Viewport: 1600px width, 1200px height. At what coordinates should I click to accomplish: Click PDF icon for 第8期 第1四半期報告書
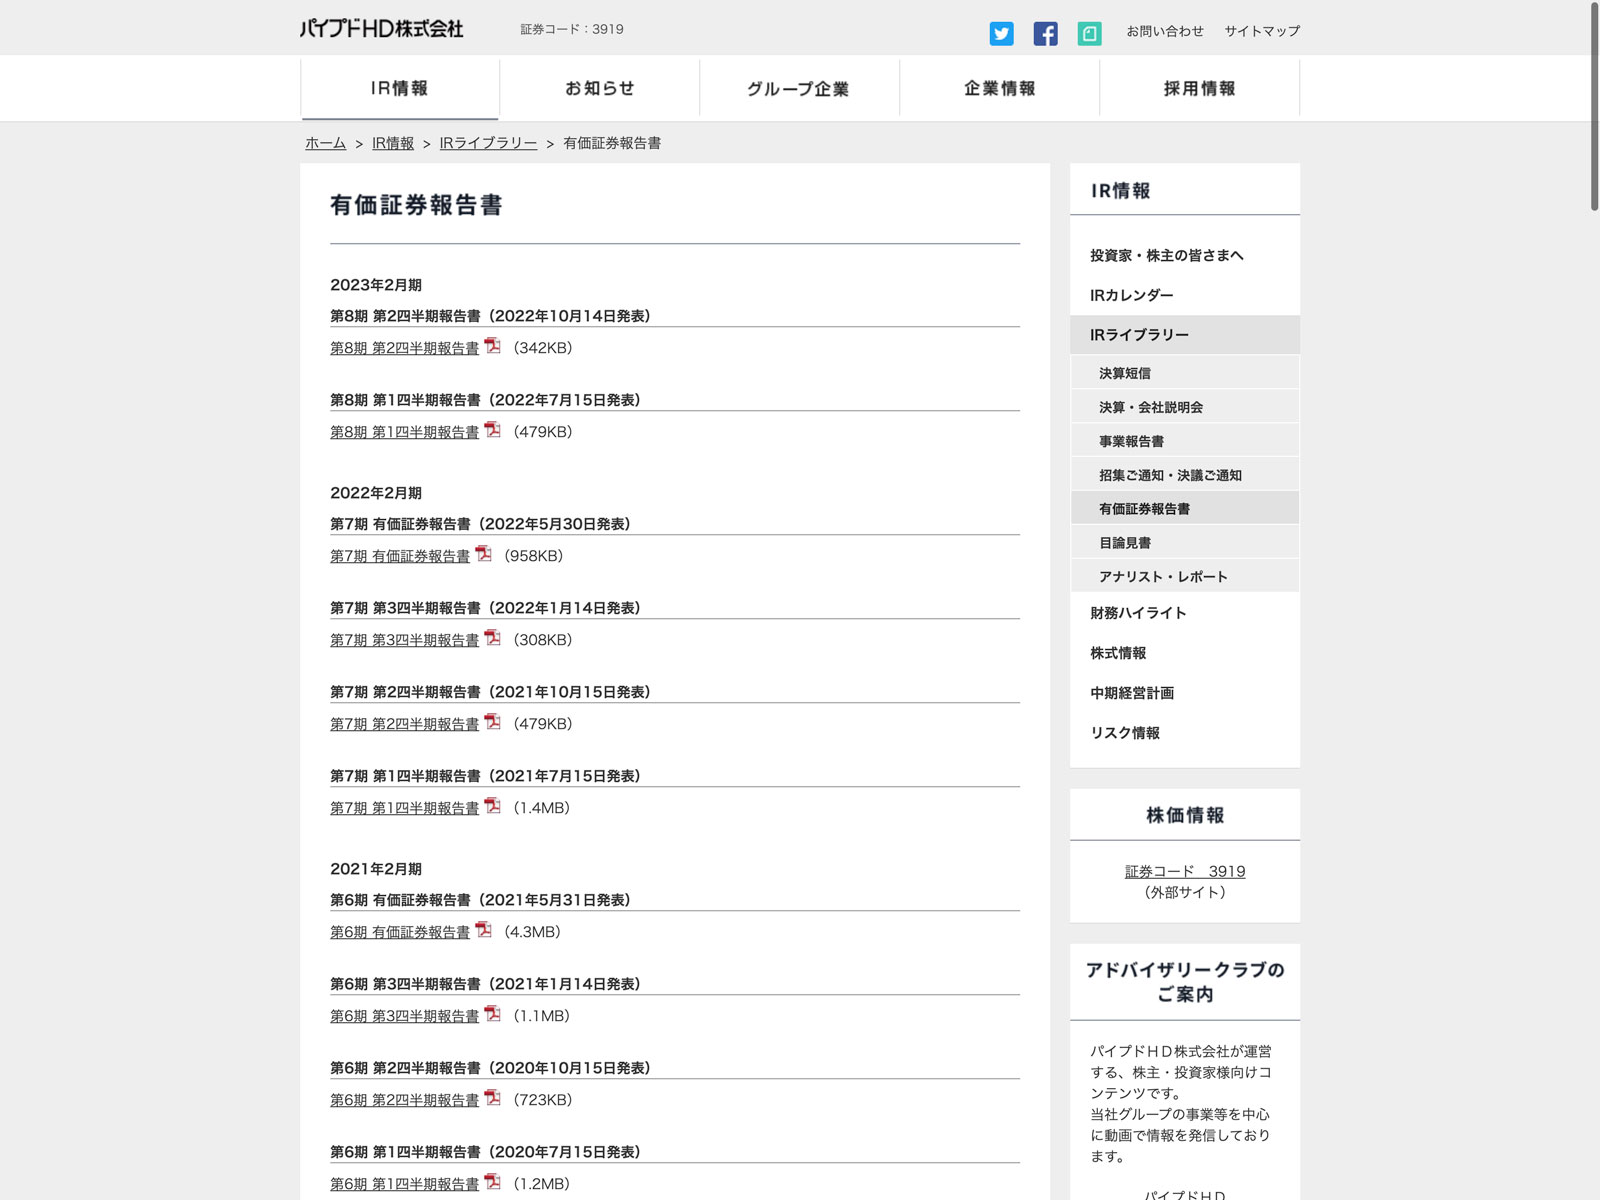pos(492,430)
